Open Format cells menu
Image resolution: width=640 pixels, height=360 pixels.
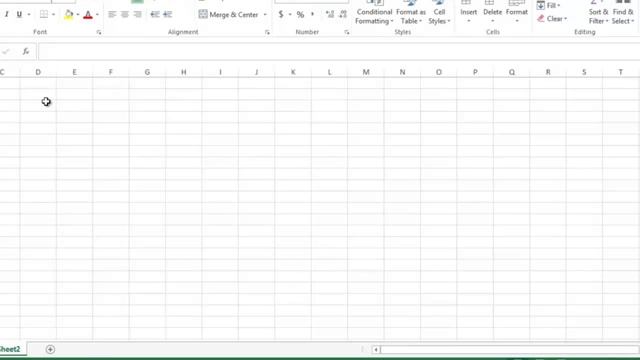tap(517, 13)
